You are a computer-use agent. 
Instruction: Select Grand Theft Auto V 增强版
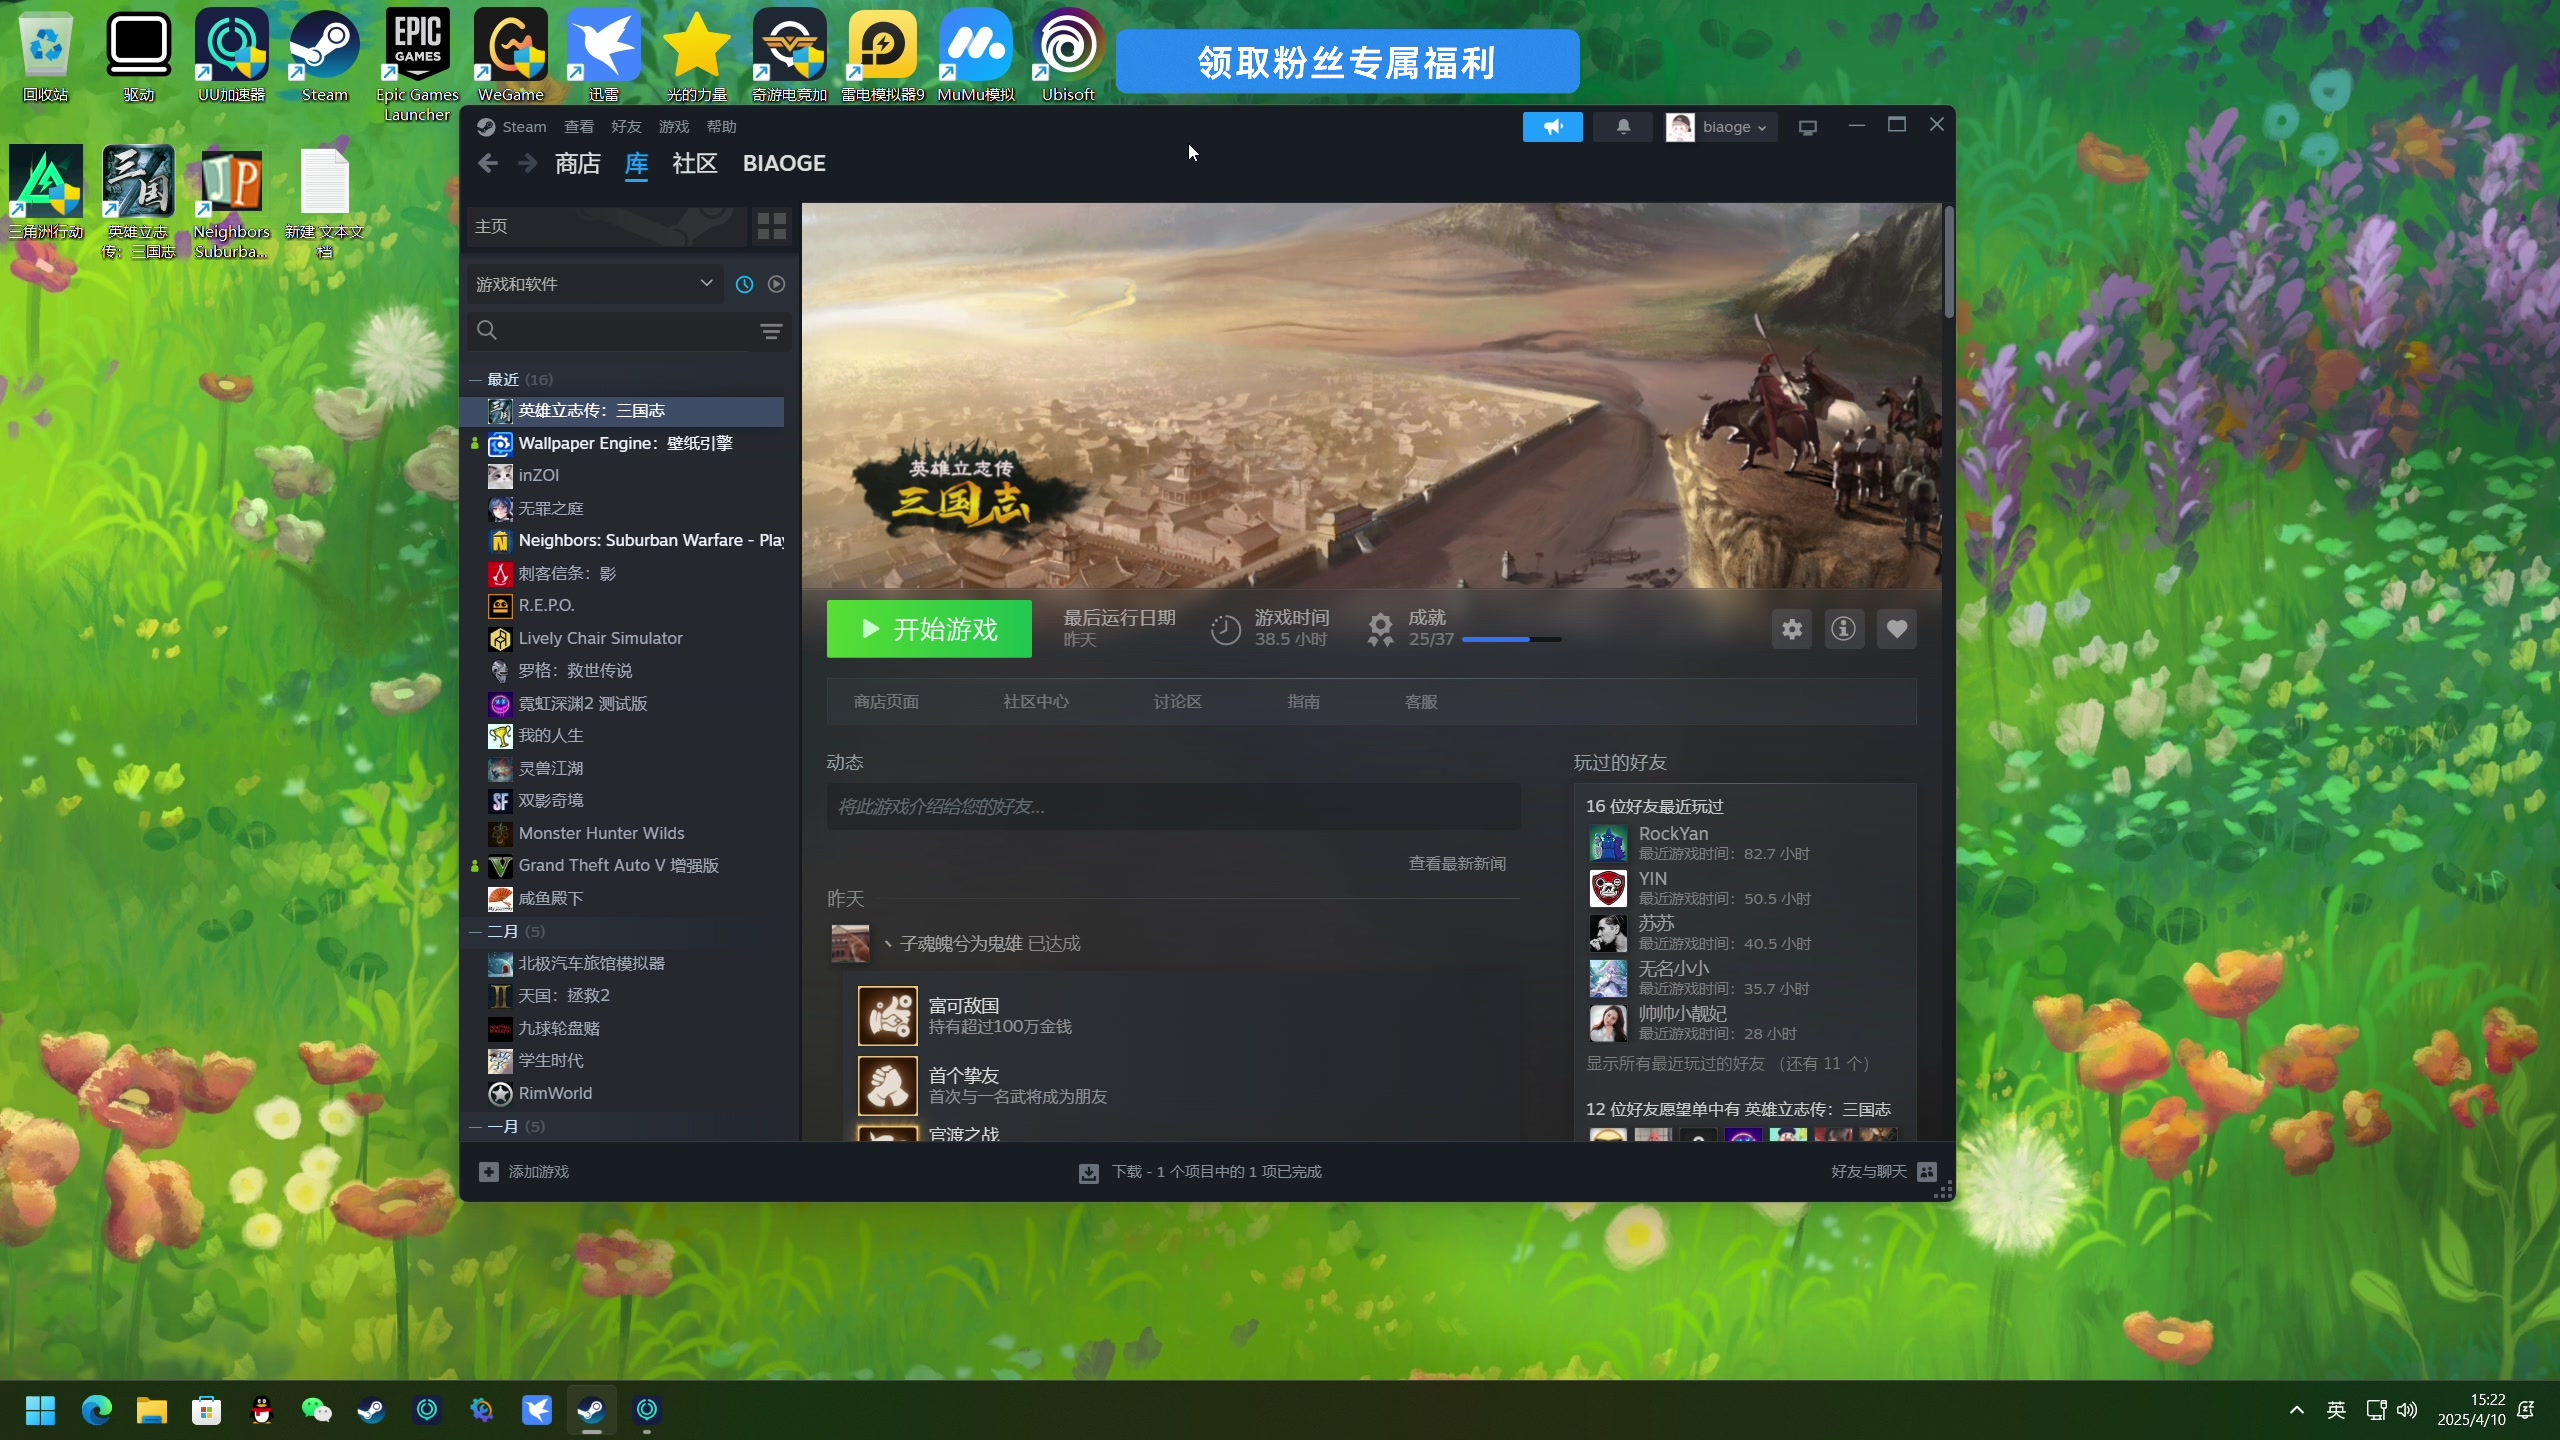pyautogui.click(x=618, y=866)
